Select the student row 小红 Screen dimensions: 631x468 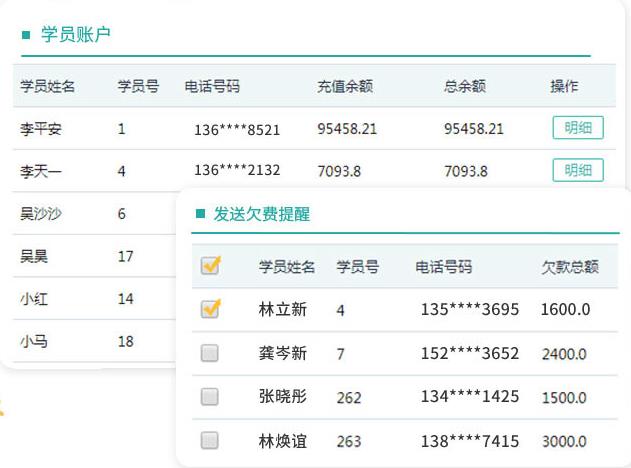pyautogui.click(x=34, y=298)
